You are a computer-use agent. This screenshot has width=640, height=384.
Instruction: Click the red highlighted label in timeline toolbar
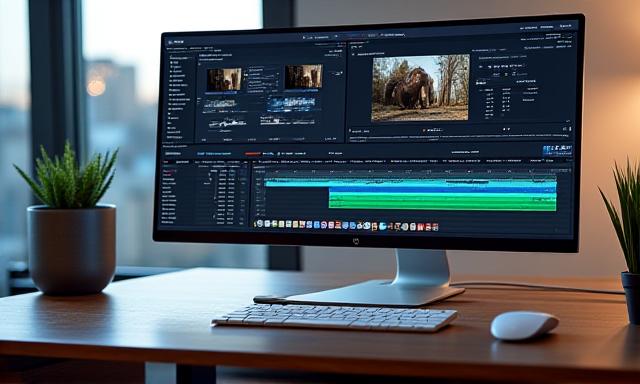(x=253, y=154)
